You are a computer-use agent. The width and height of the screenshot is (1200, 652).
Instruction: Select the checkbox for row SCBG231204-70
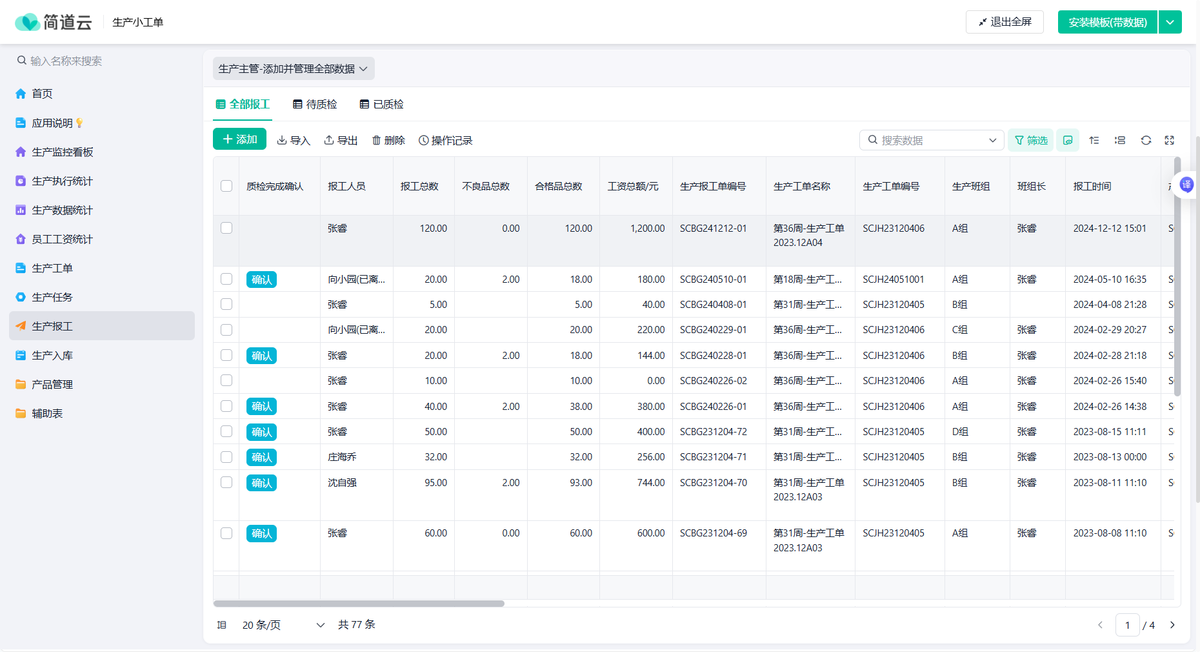click(226, 482)
